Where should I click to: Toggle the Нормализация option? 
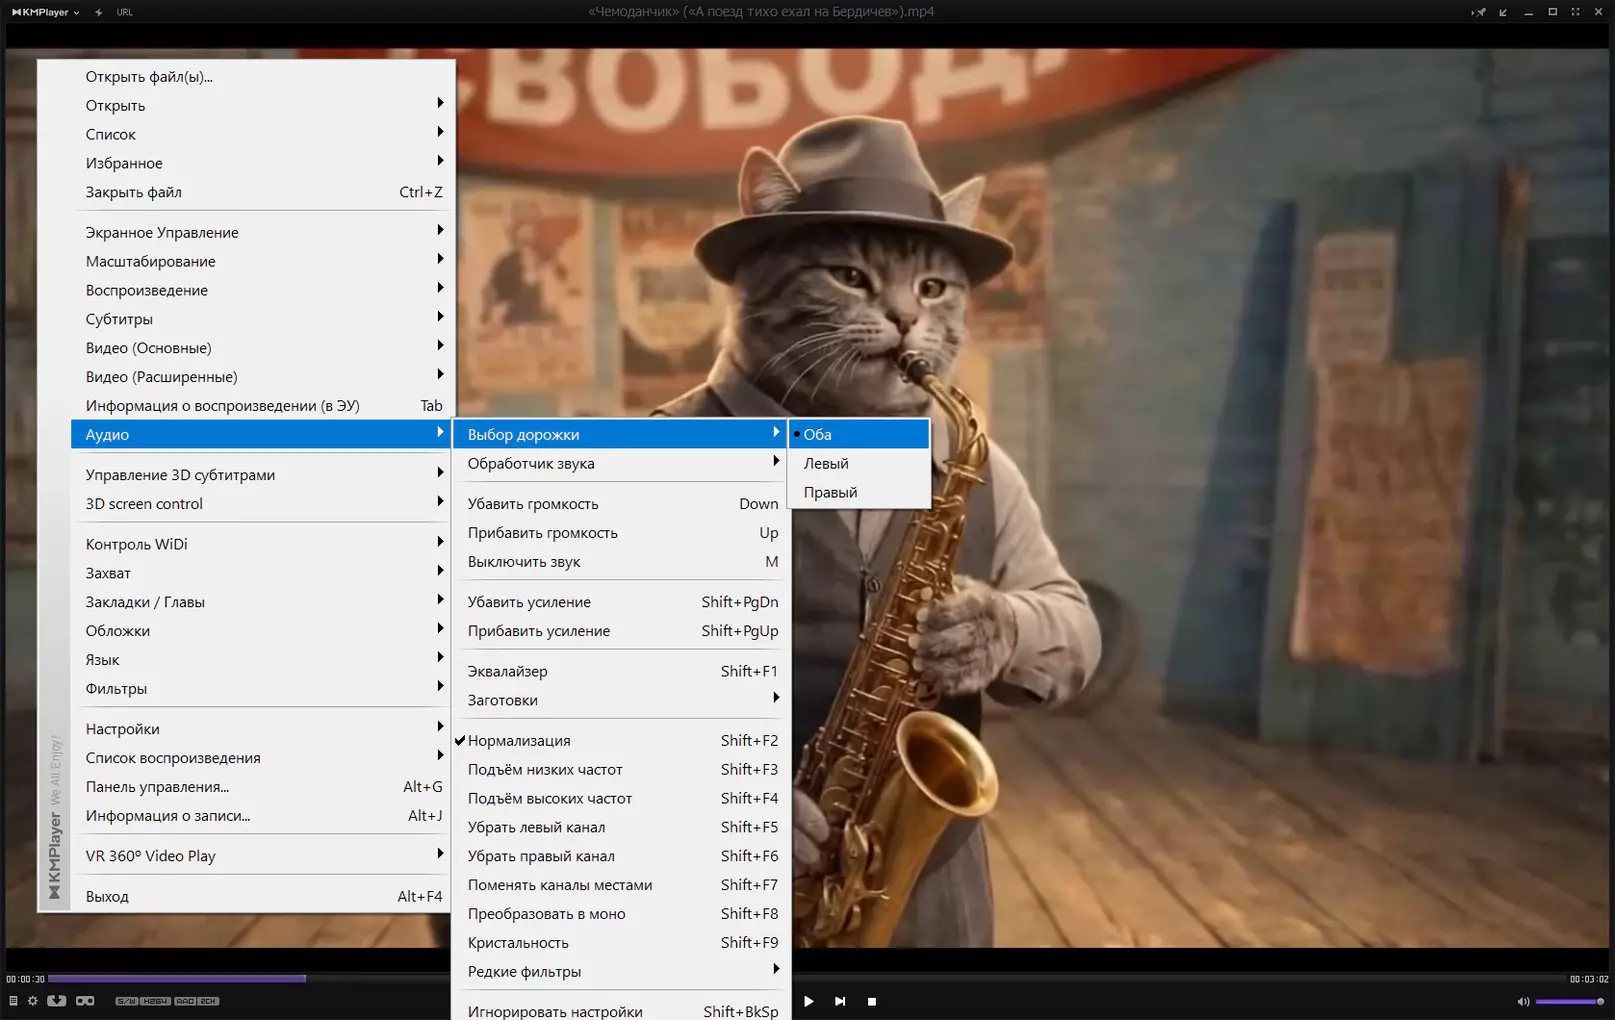(621, 740)
